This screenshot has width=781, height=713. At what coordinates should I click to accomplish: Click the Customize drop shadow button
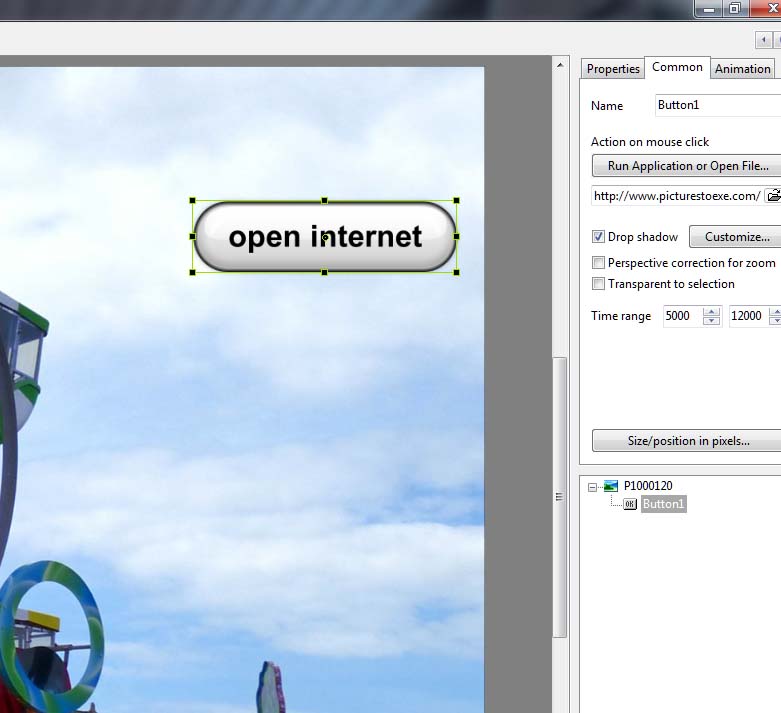[x=735, y=237]
